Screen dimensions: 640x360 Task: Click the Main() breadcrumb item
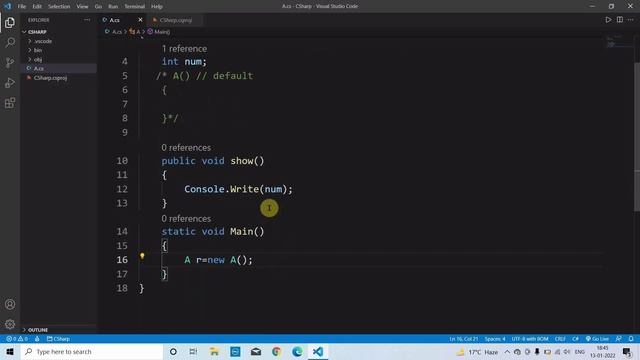158,31
